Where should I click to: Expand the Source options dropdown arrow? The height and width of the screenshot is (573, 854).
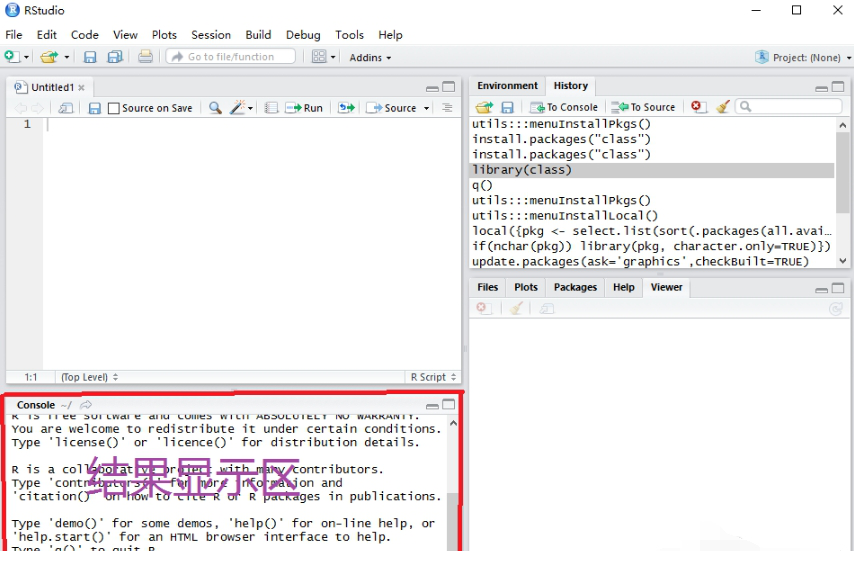(x=426, y=108)
